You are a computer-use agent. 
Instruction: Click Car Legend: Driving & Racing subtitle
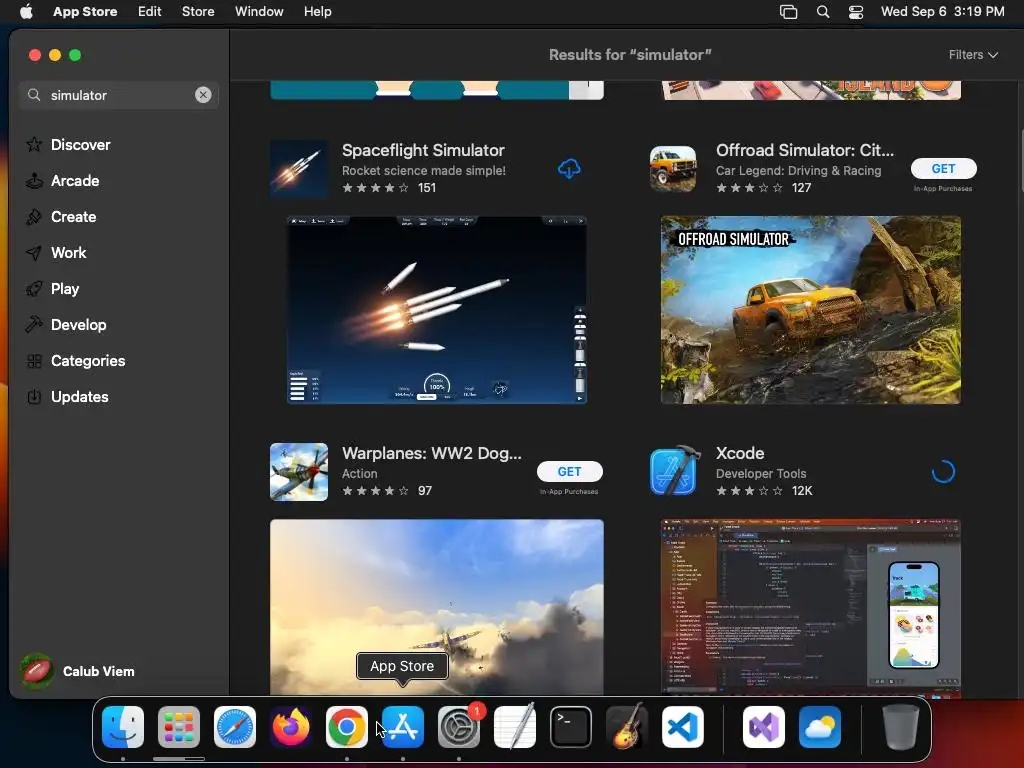(x=799, y=170)
